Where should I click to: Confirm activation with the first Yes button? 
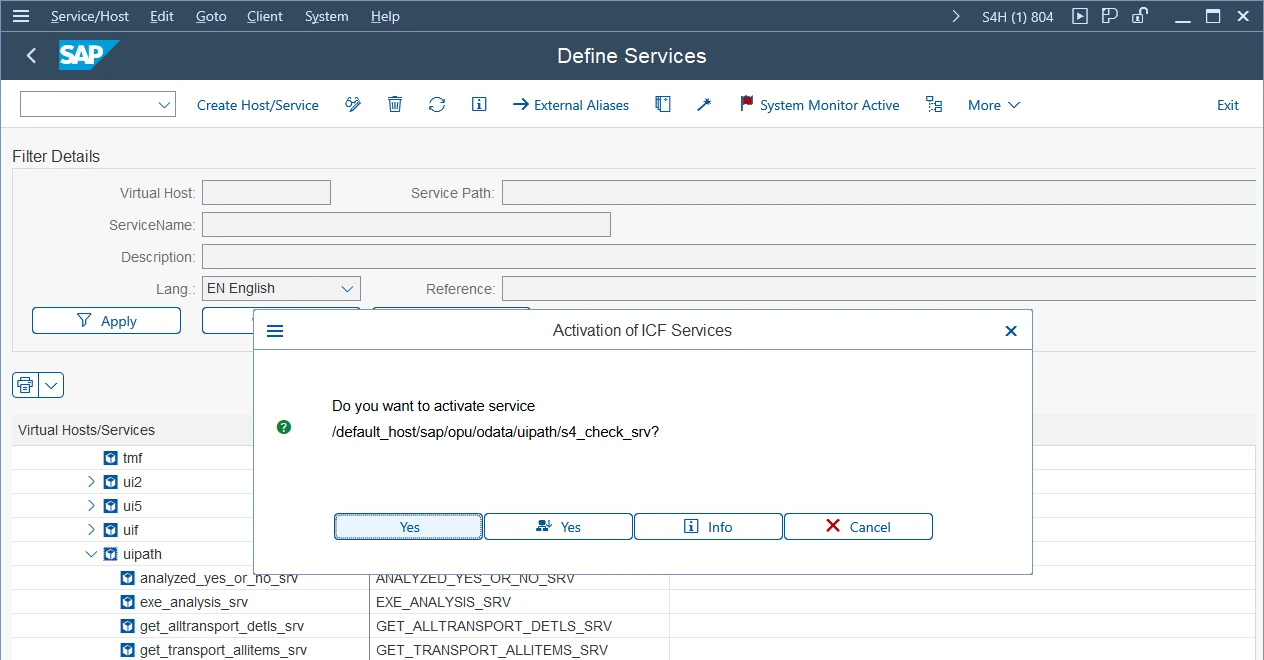coord(409,527)
